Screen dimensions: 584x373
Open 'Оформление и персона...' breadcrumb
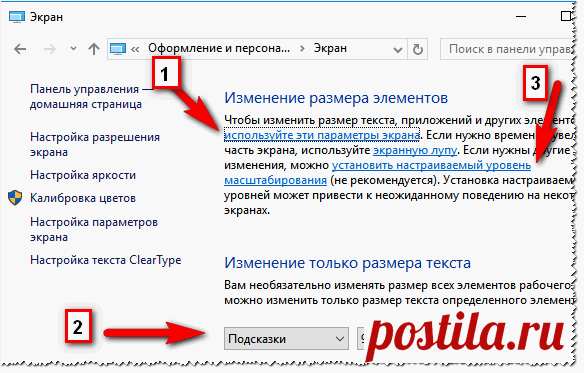coord(219,48)
